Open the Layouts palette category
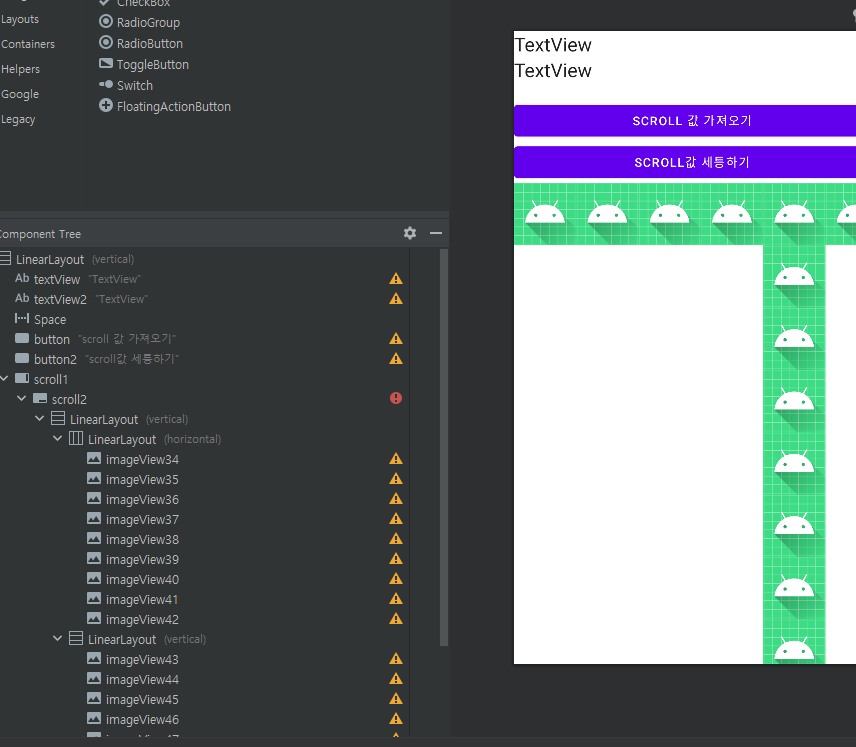 coord(20,19)
